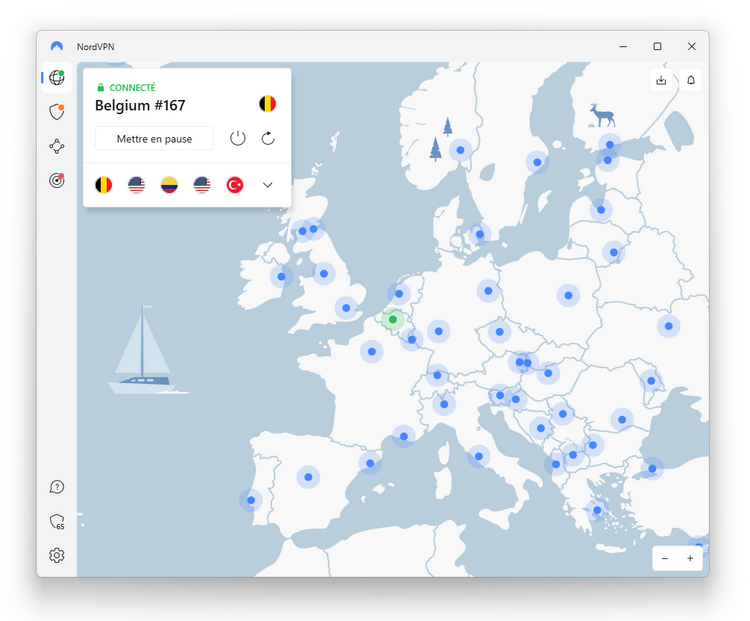Select Belgium flag in recent connections
Image resolution: width=750 pixels, height=621 pixels.
click(103, 185)
